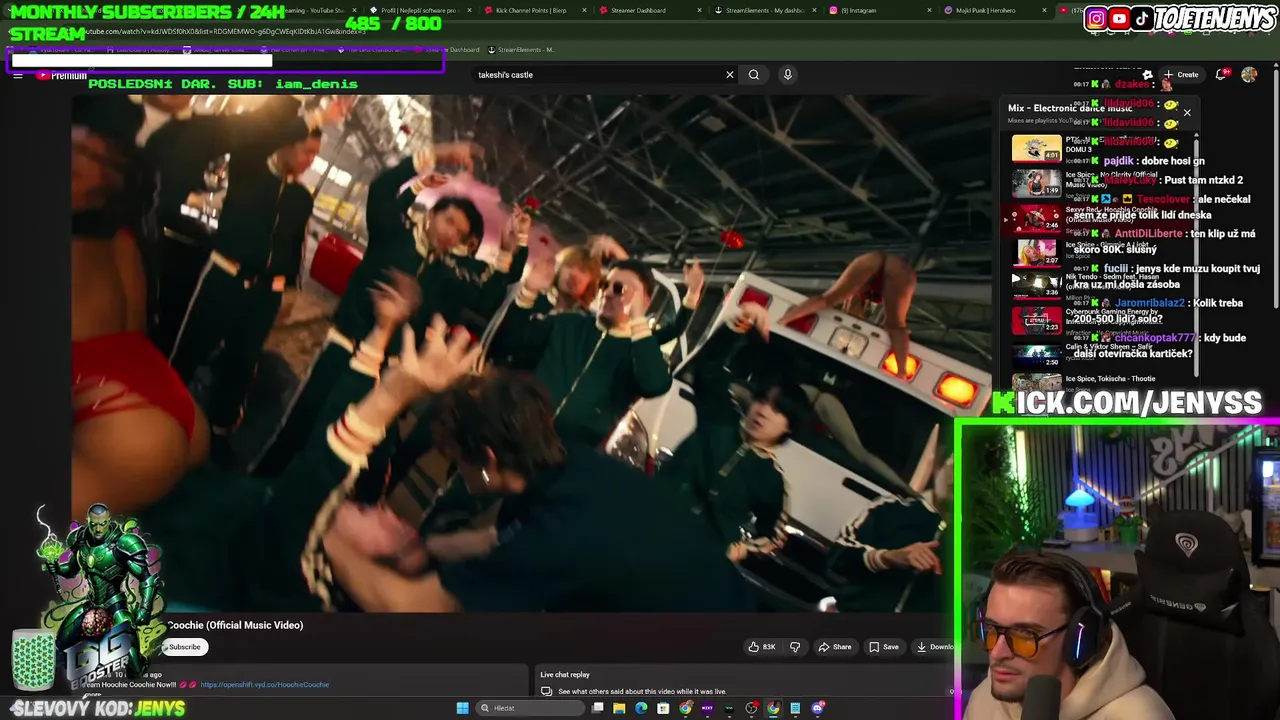Click the video player to pause playback

530,352
